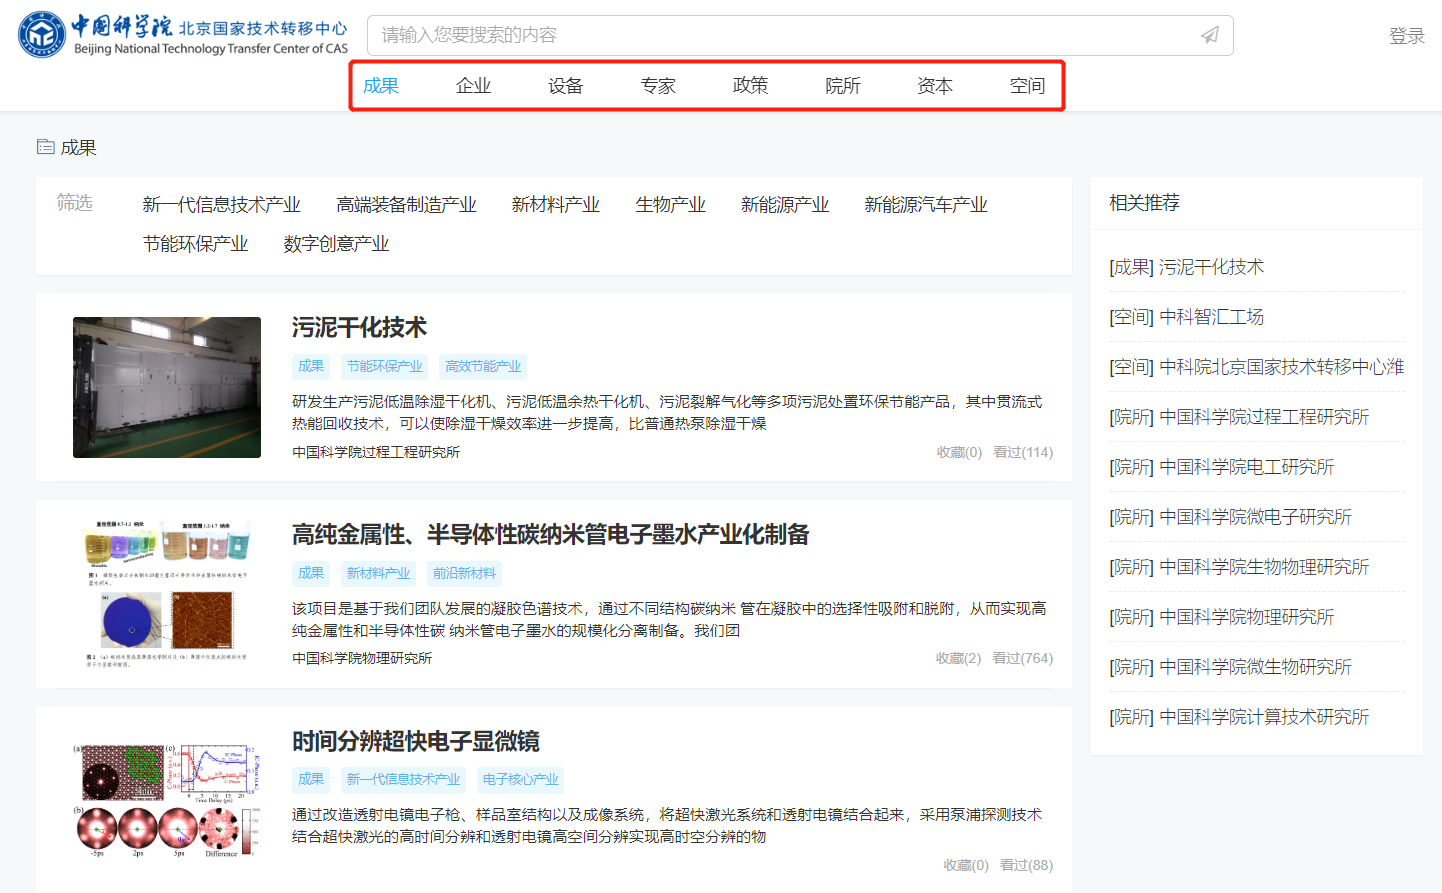Open the 污泥干化技术 result title
Image resolution: width=1442 pixels, height=893 pixels.
tap(359, 328)
